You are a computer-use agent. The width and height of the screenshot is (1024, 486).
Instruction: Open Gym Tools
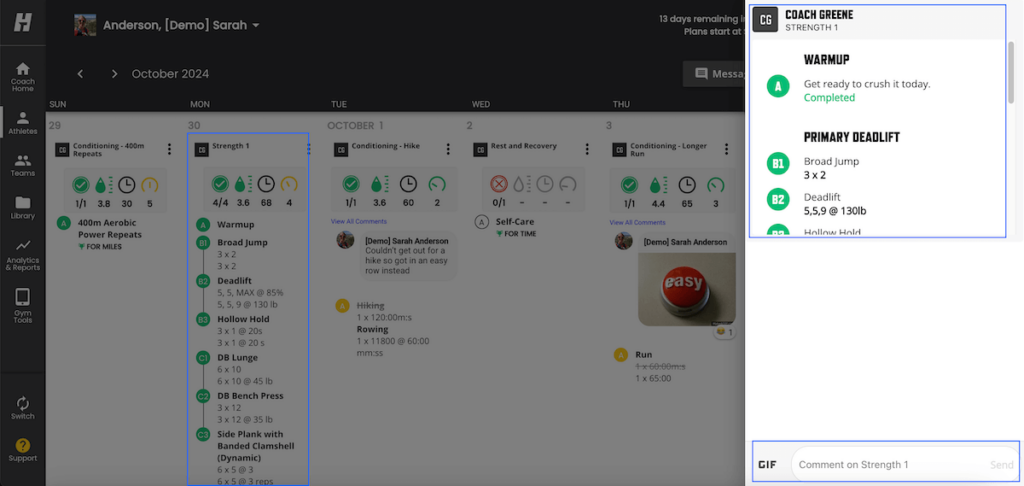click(x=22, y=305)
